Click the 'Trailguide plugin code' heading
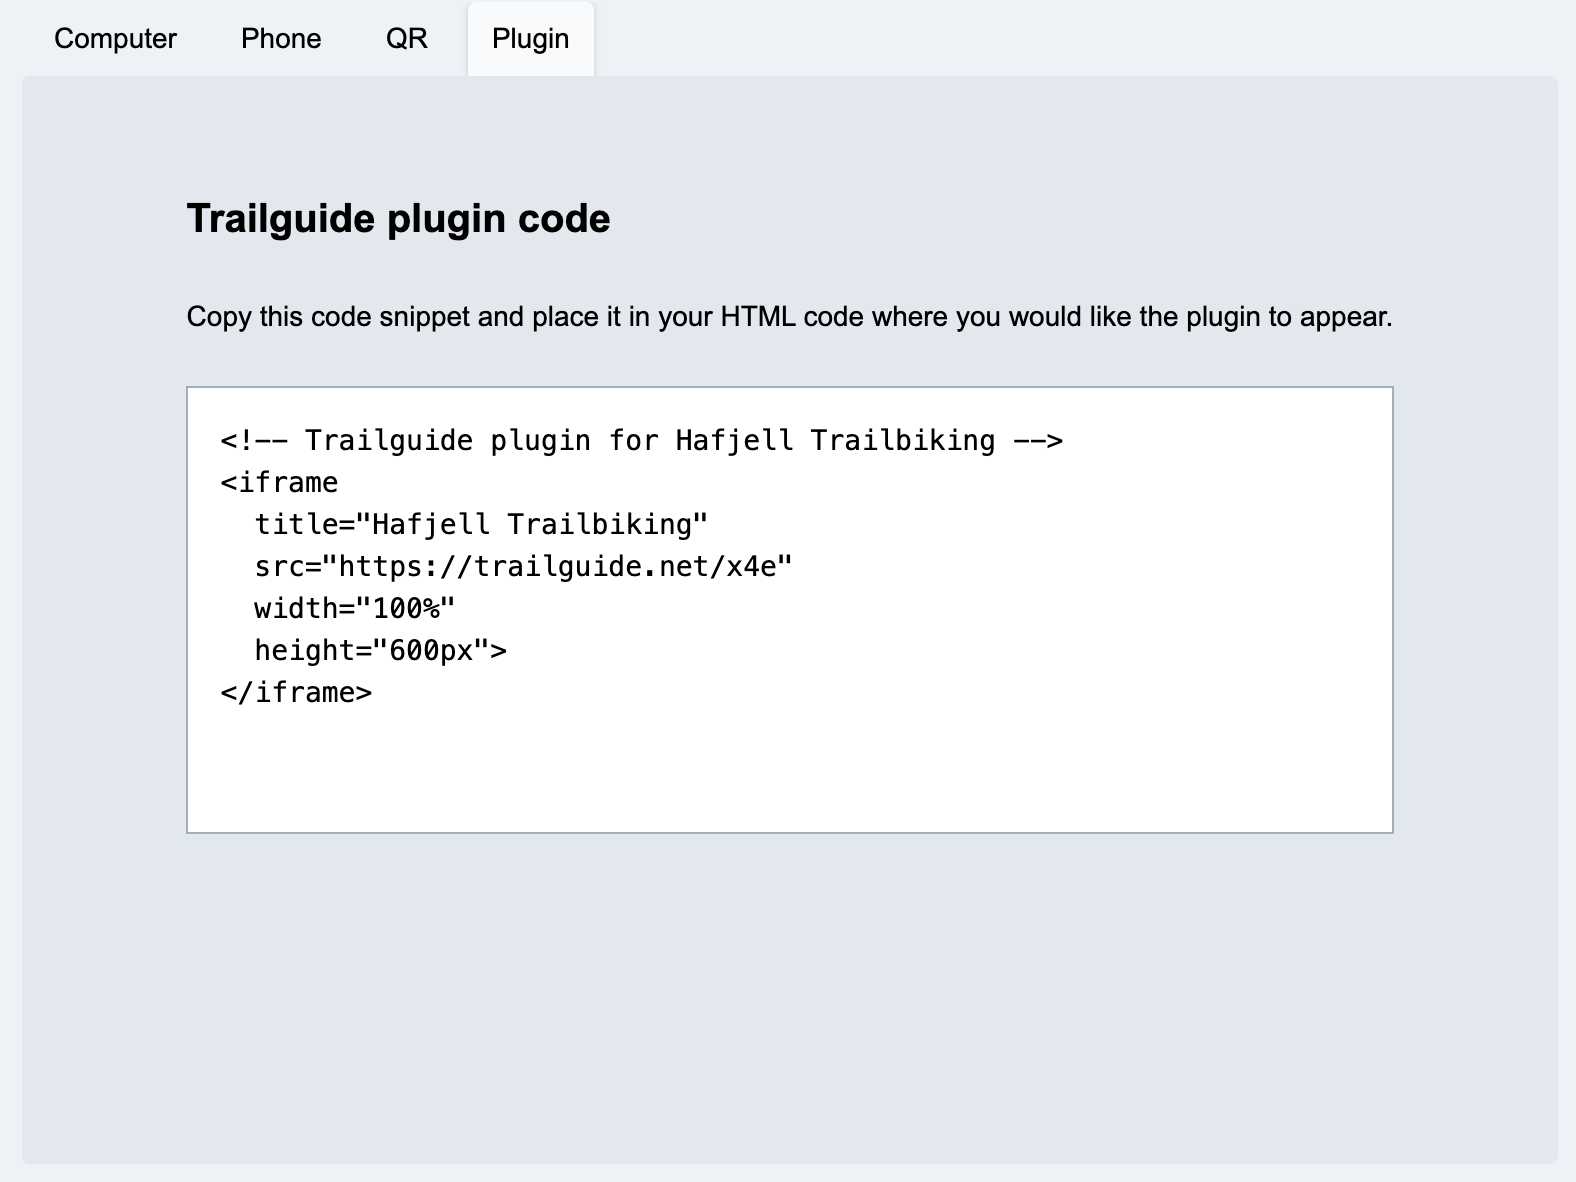 tap(398, 219)
